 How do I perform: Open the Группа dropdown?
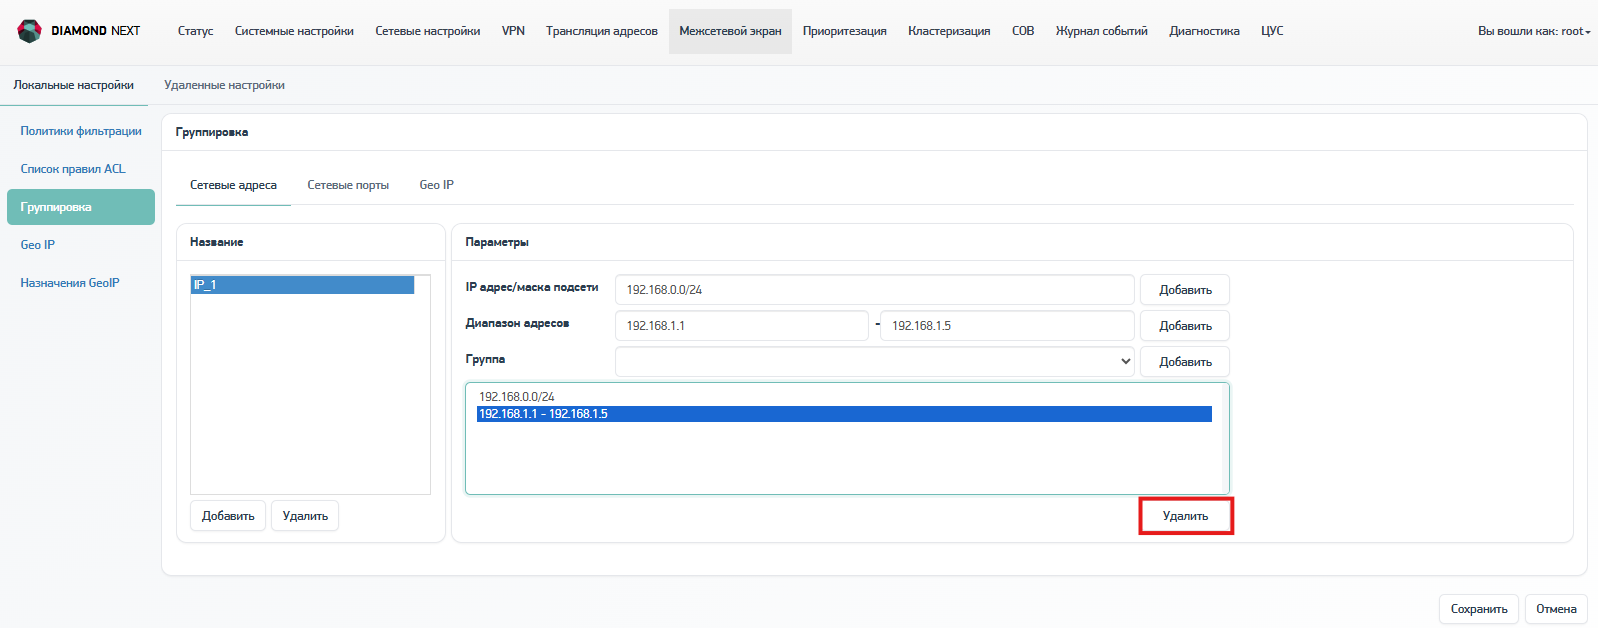coord(875,361)
